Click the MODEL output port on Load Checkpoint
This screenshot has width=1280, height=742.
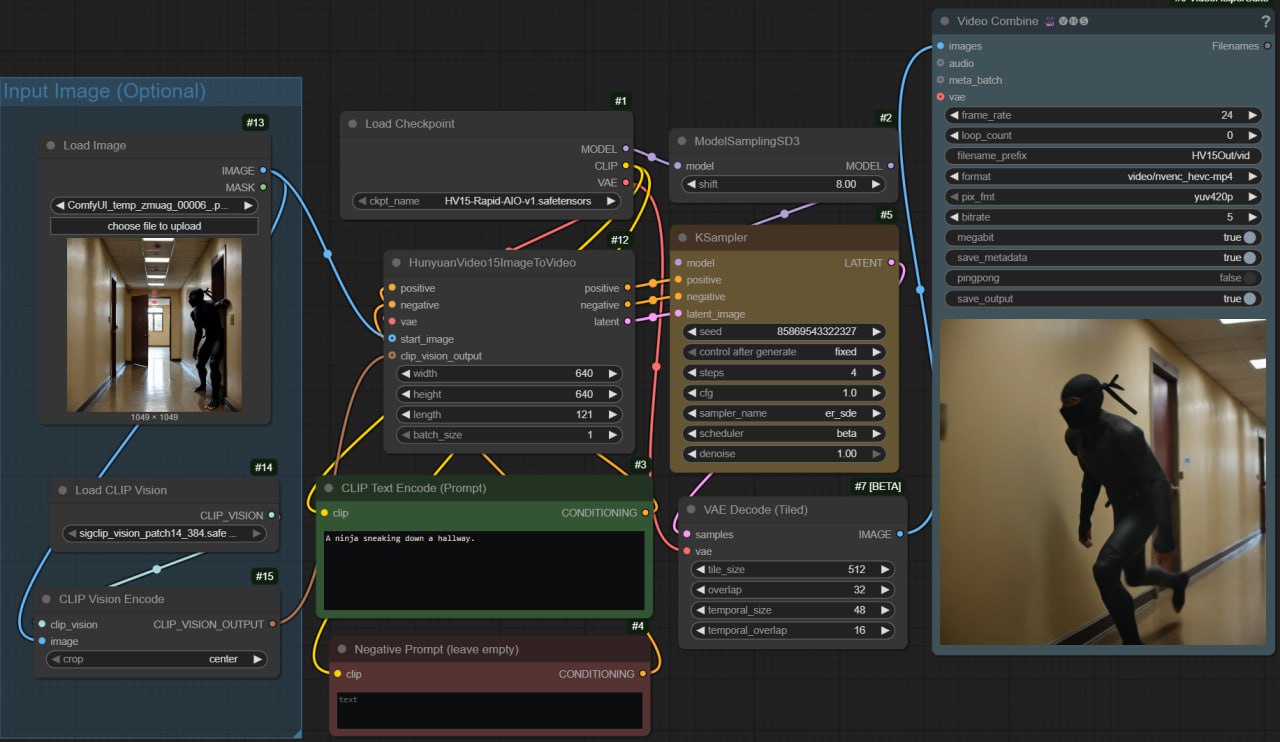click(626, 149)
